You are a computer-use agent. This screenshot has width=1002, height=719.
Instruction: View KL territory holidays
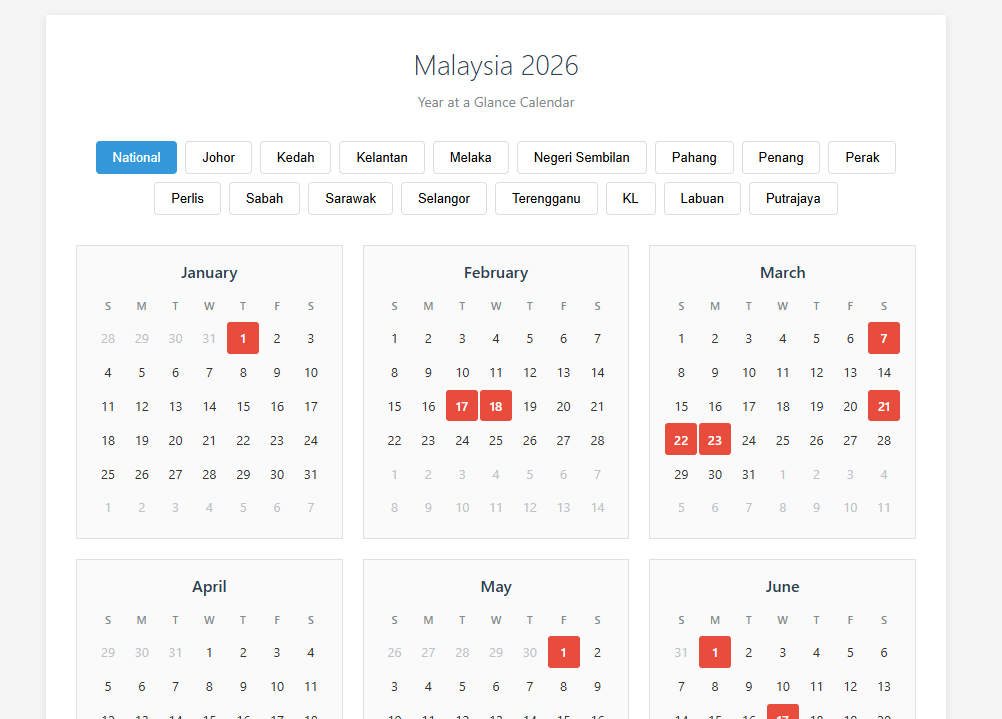(630, 198)
